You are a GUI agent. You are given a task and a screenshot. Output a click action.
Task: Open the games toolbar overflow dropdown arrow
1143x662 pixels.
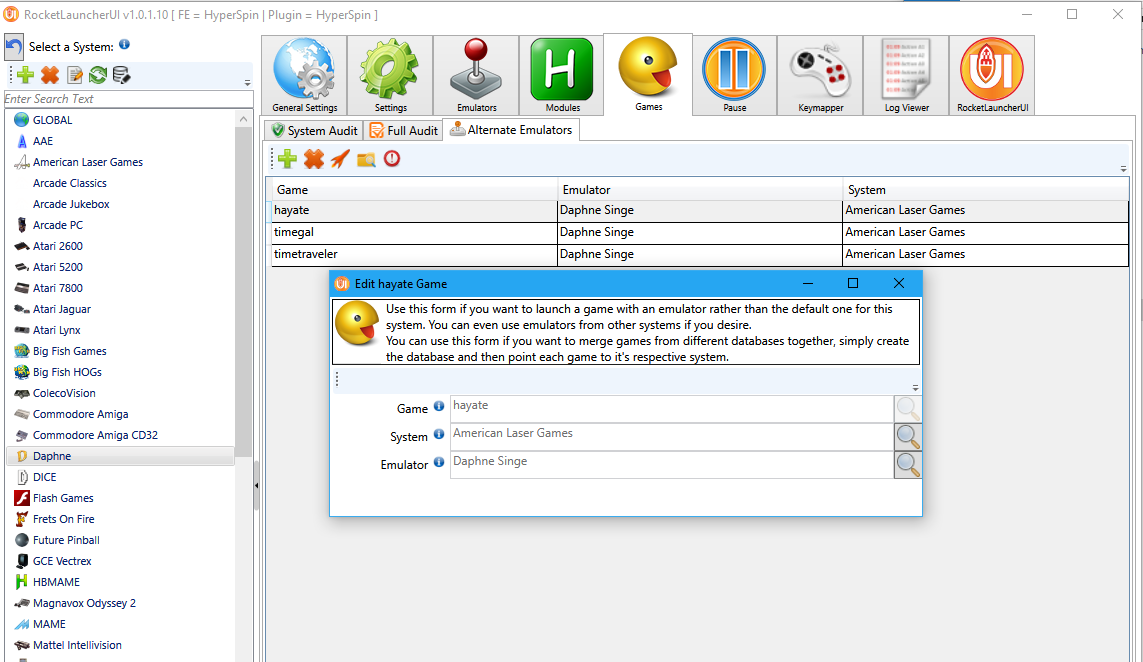(1123, 169)
